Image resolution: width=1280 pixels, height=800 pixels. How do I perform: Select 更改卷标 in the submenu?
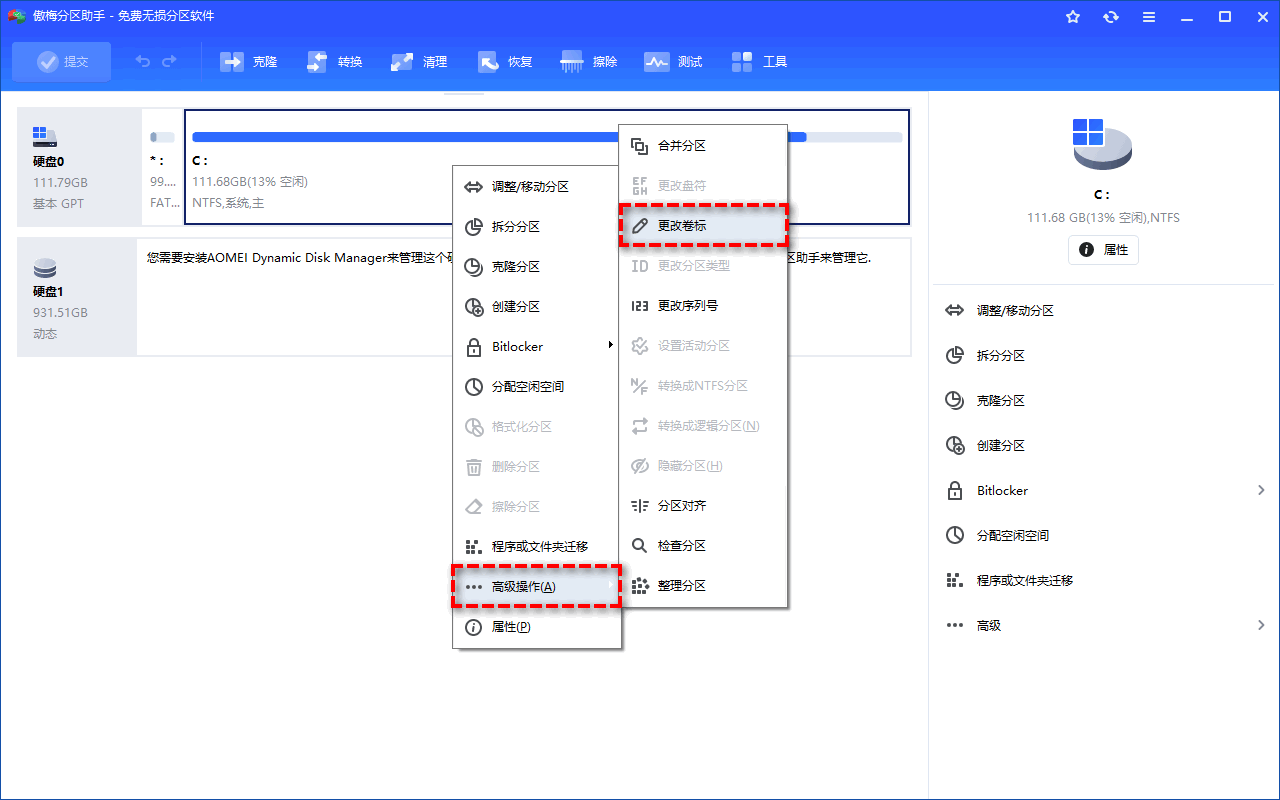[703, 226]
